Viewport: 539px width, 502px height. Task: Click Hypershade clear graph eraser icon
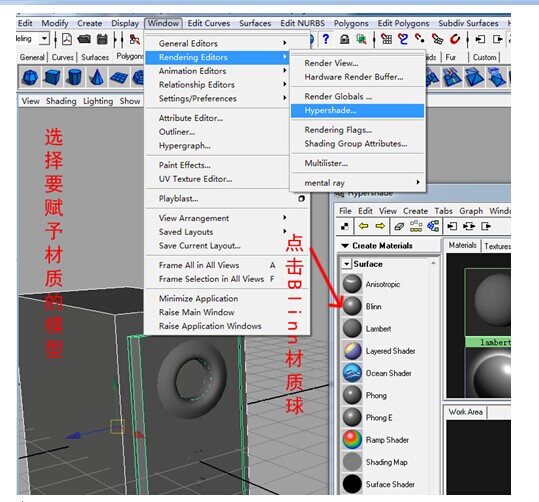[x=399, y=226]
